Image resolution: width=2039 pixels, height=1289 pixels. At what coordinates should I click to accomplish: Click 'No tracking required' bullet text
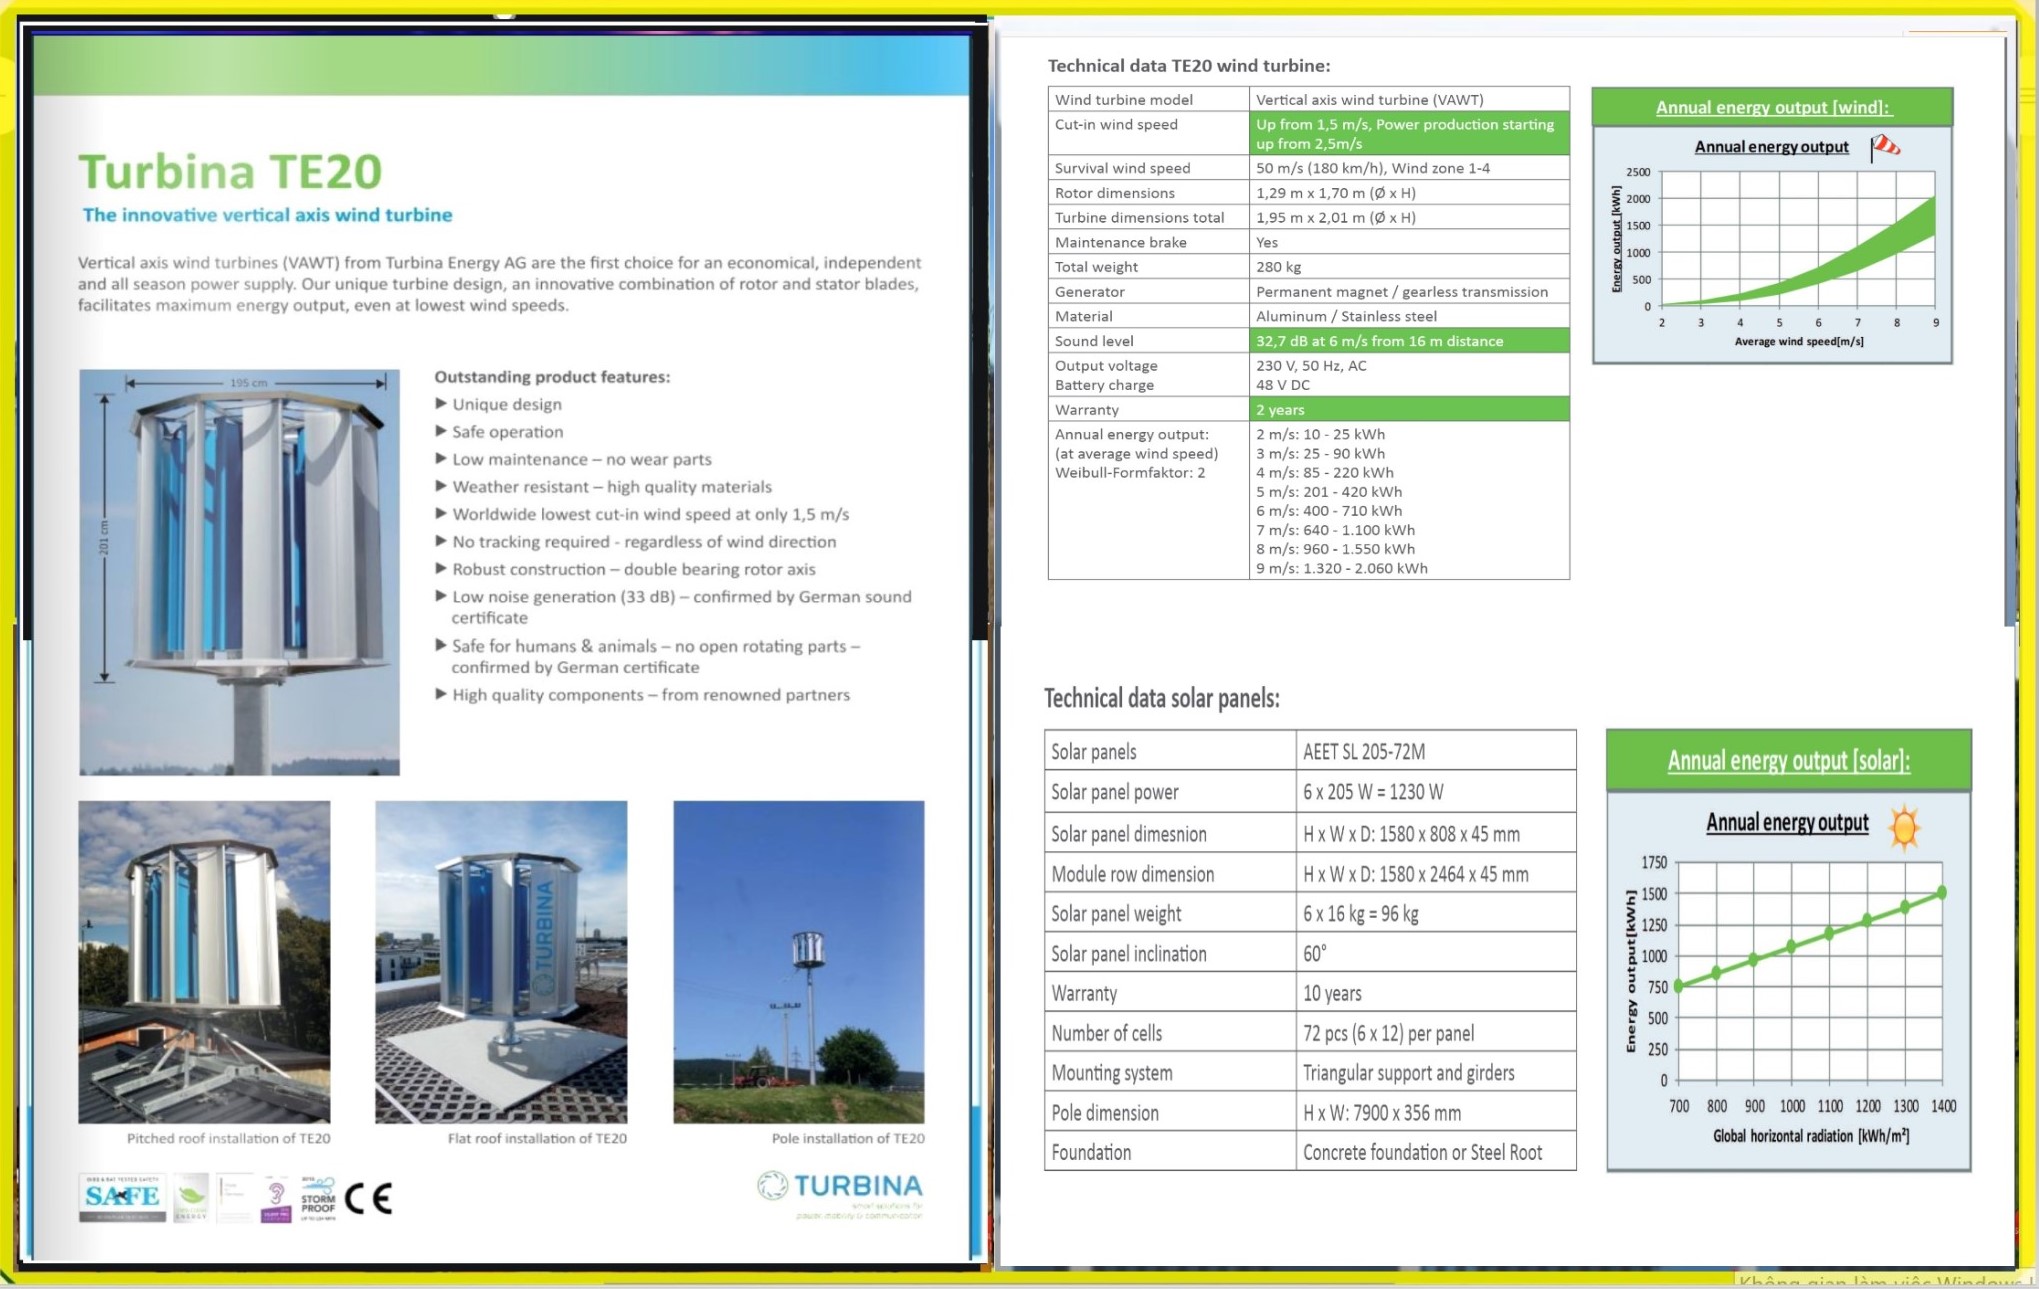[644, 542]
